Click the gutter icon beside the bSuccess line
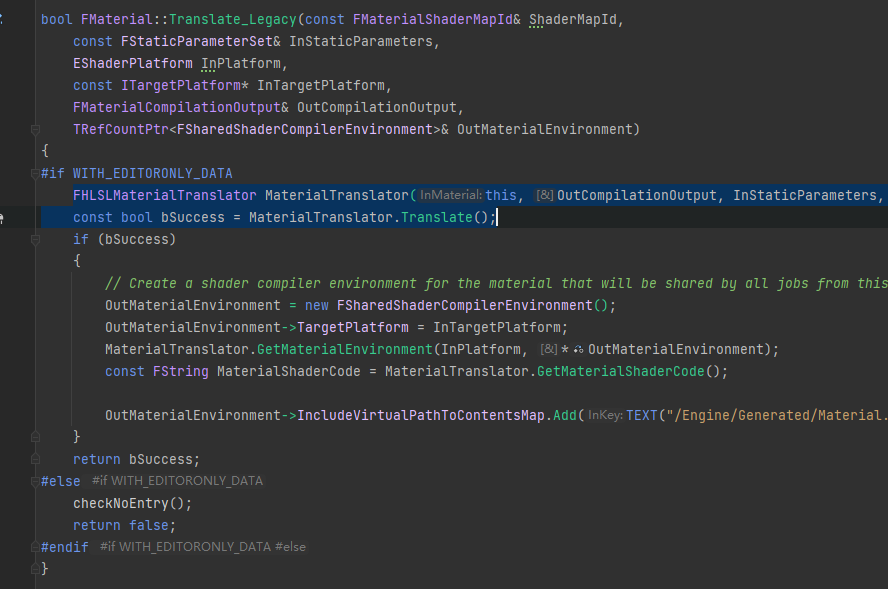Viewport: 888px width, 589px height. click(3, 217)
